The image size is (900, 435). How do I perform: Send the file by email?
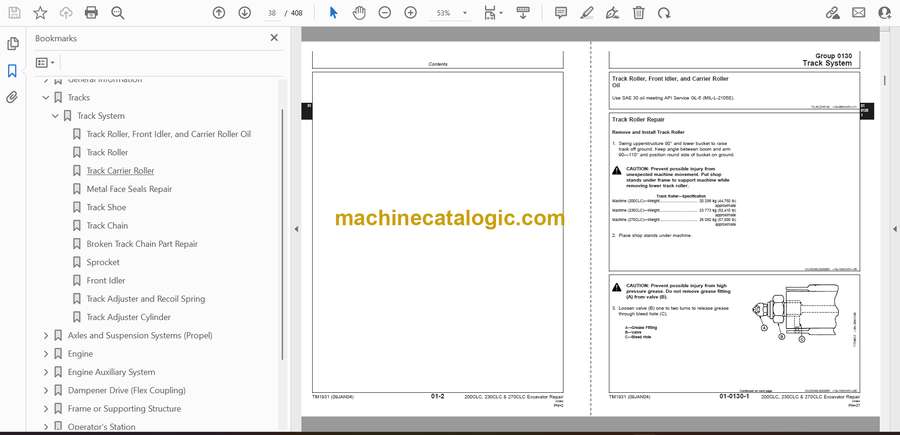tap(859, 13)
